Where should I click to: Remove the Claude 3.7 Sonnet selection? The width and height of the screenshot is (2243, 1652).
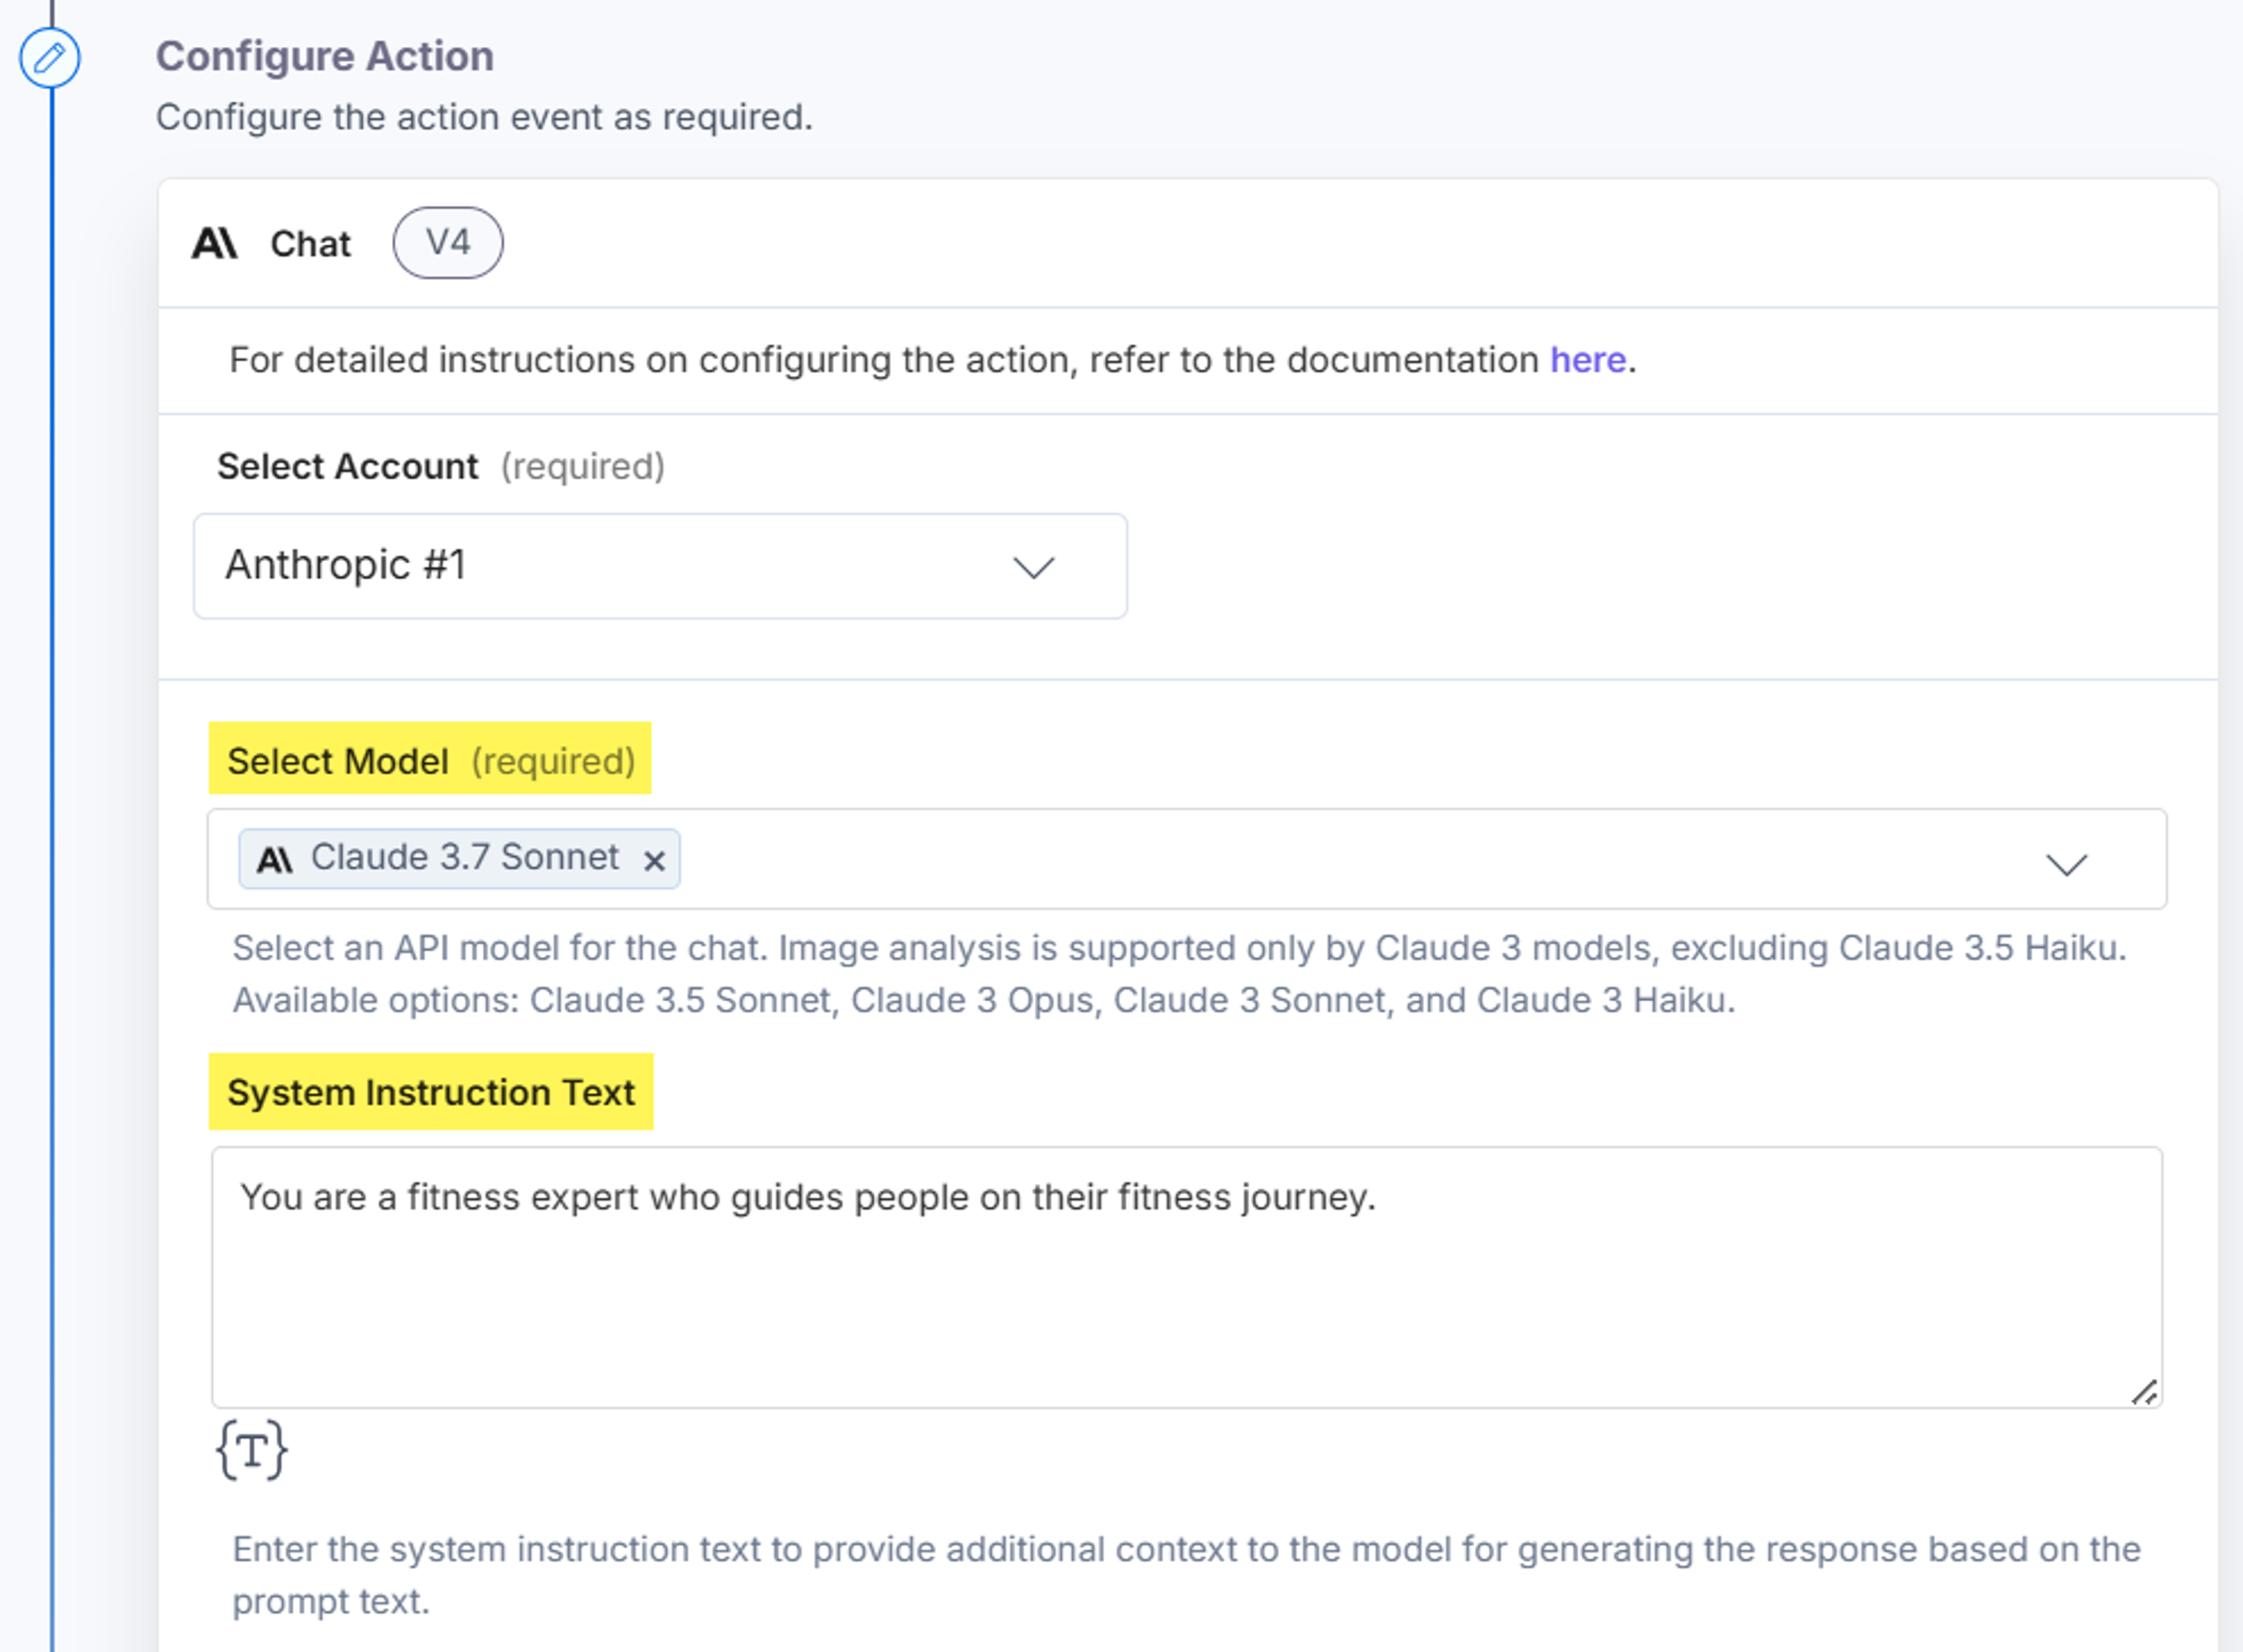[x=654, y=860]
